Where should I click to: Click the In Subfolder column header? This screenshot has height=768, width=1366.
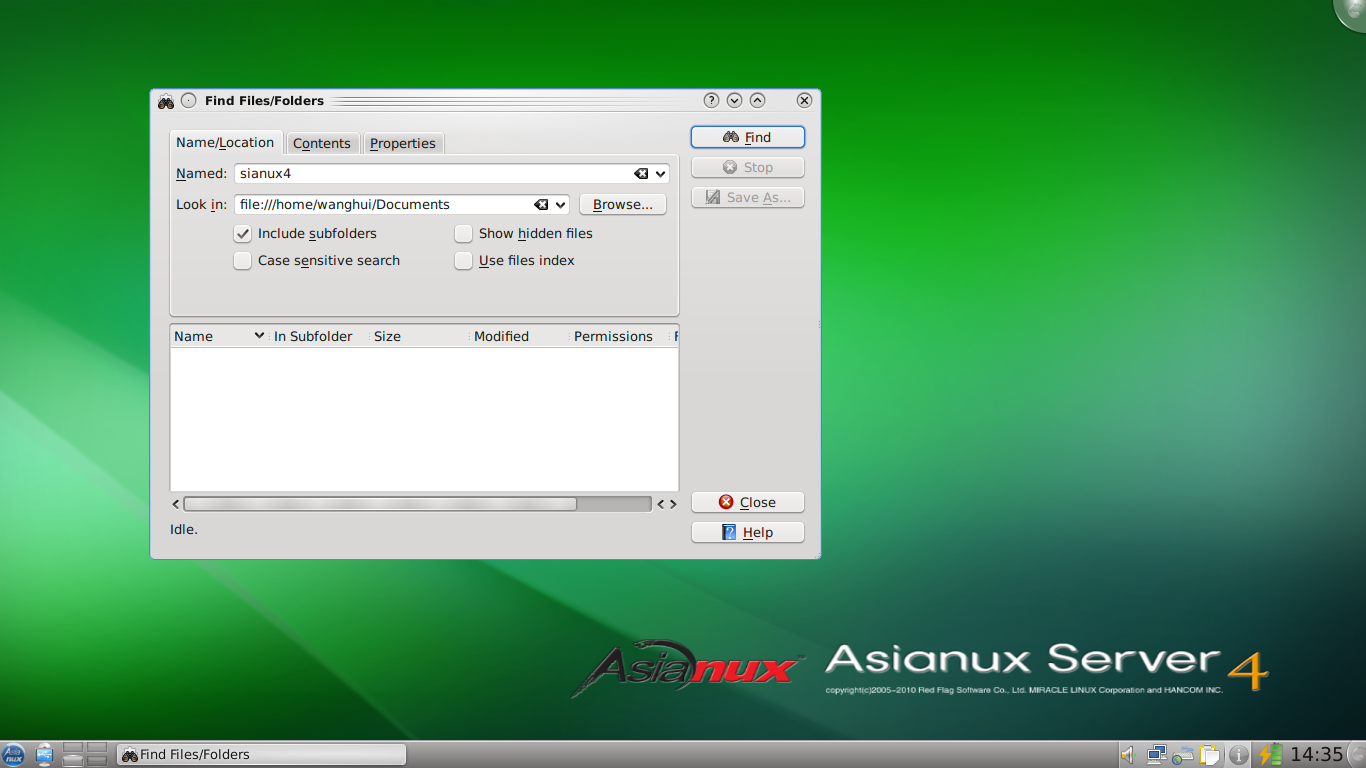319,336
